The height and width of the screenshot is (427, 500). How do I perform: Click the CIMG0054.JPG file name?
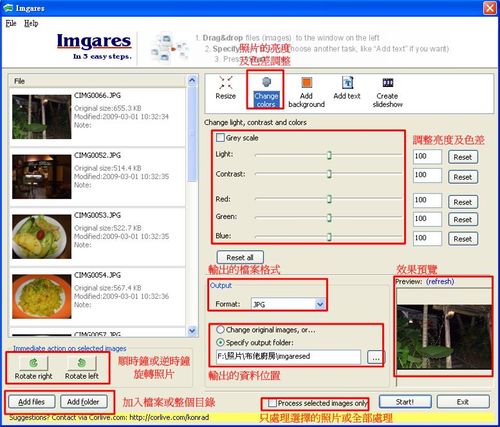[97, 275]
